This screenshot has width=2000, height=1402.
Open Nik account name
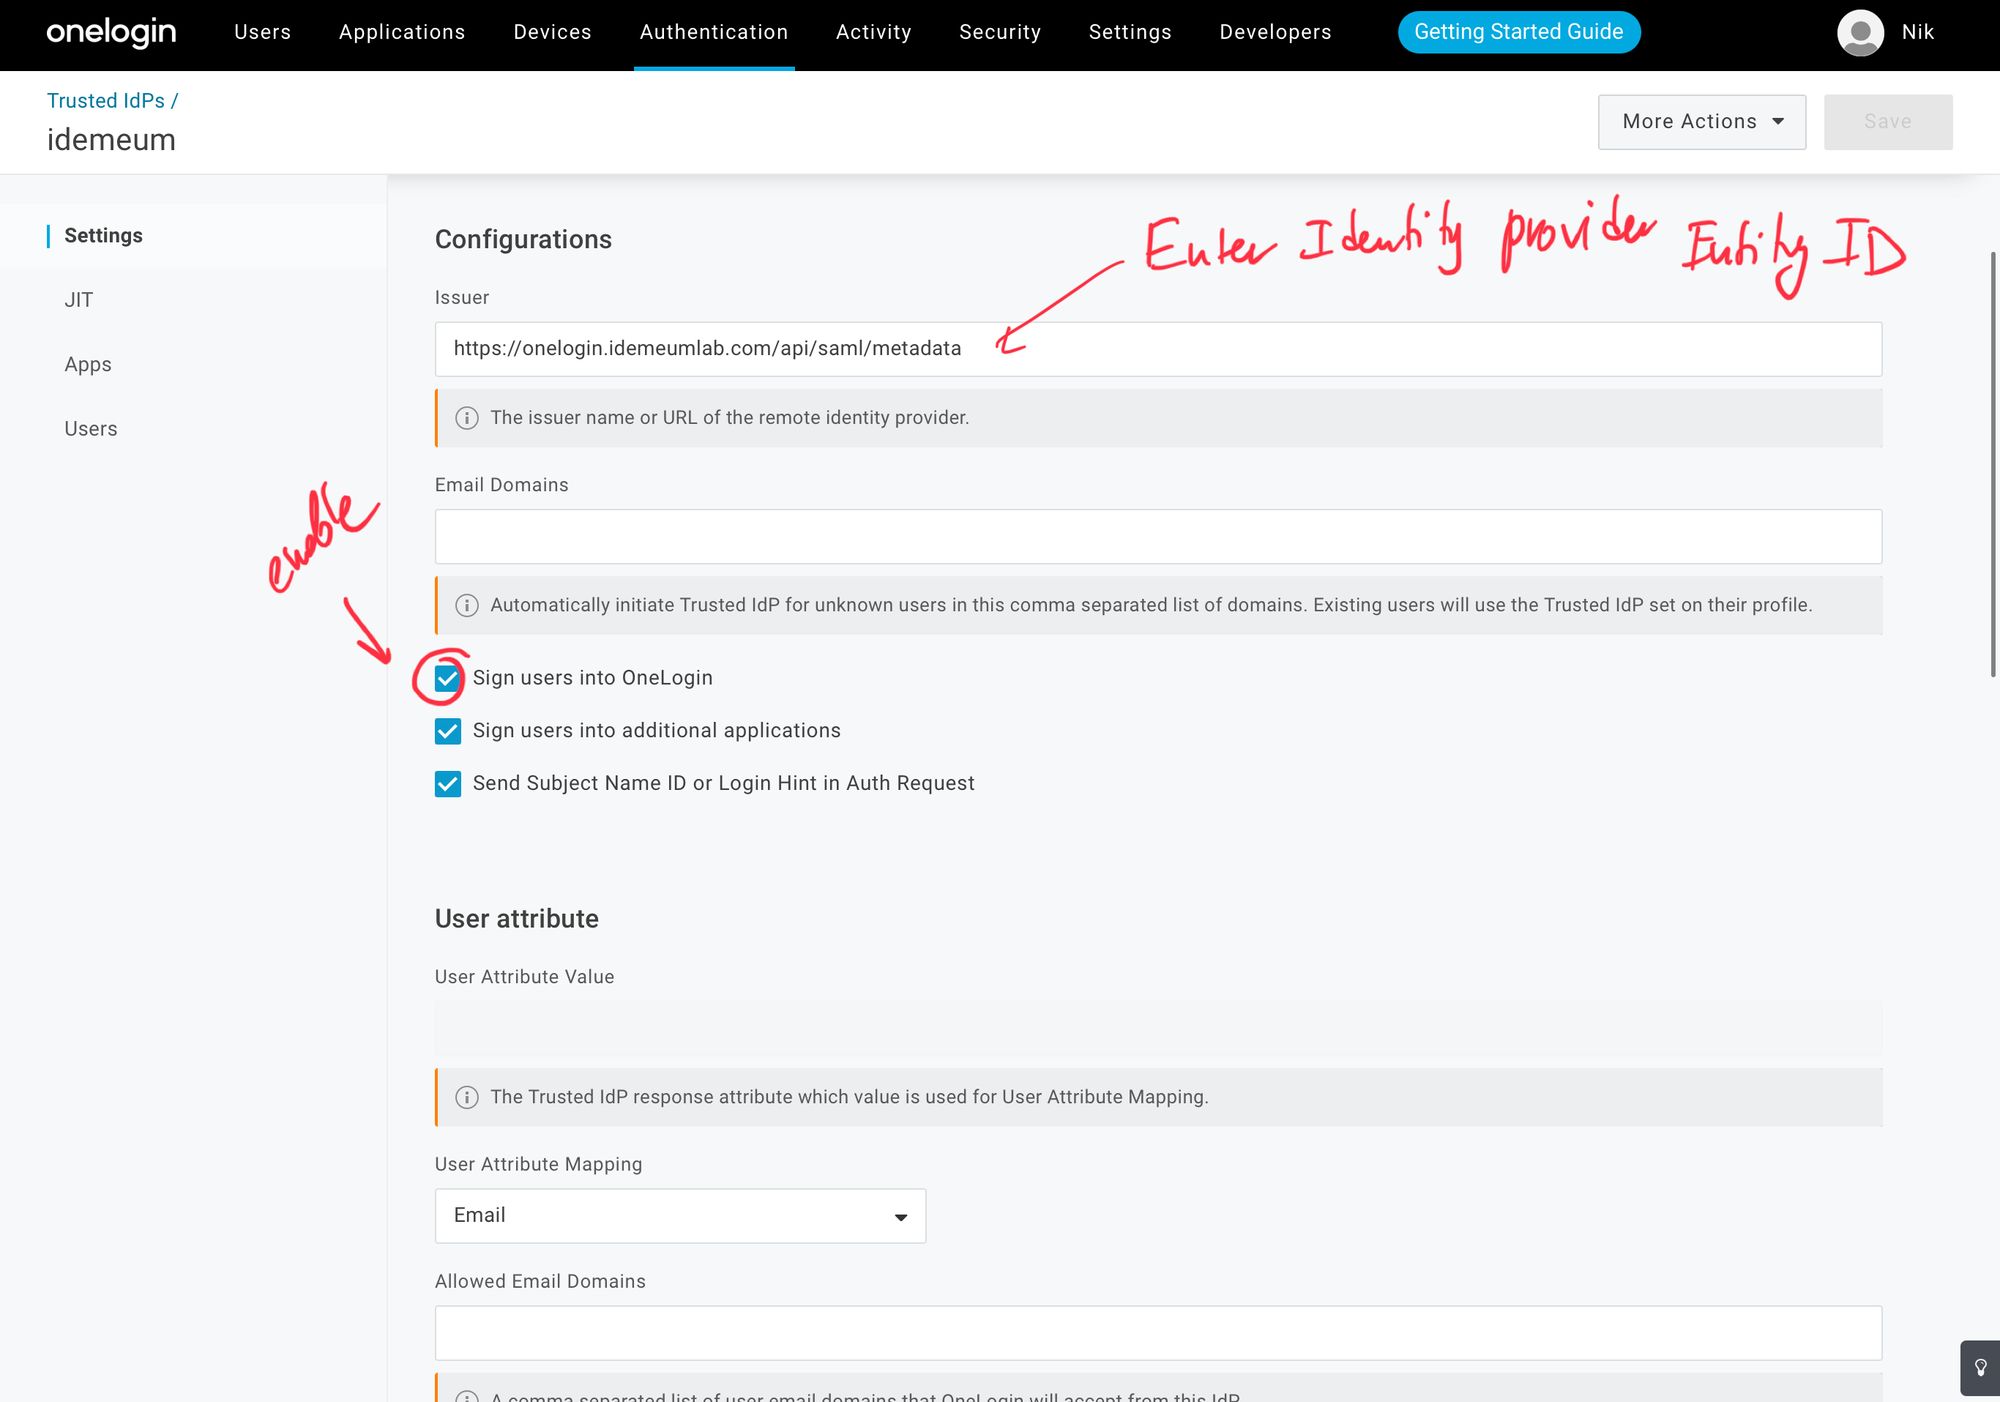coord(1918,32)
